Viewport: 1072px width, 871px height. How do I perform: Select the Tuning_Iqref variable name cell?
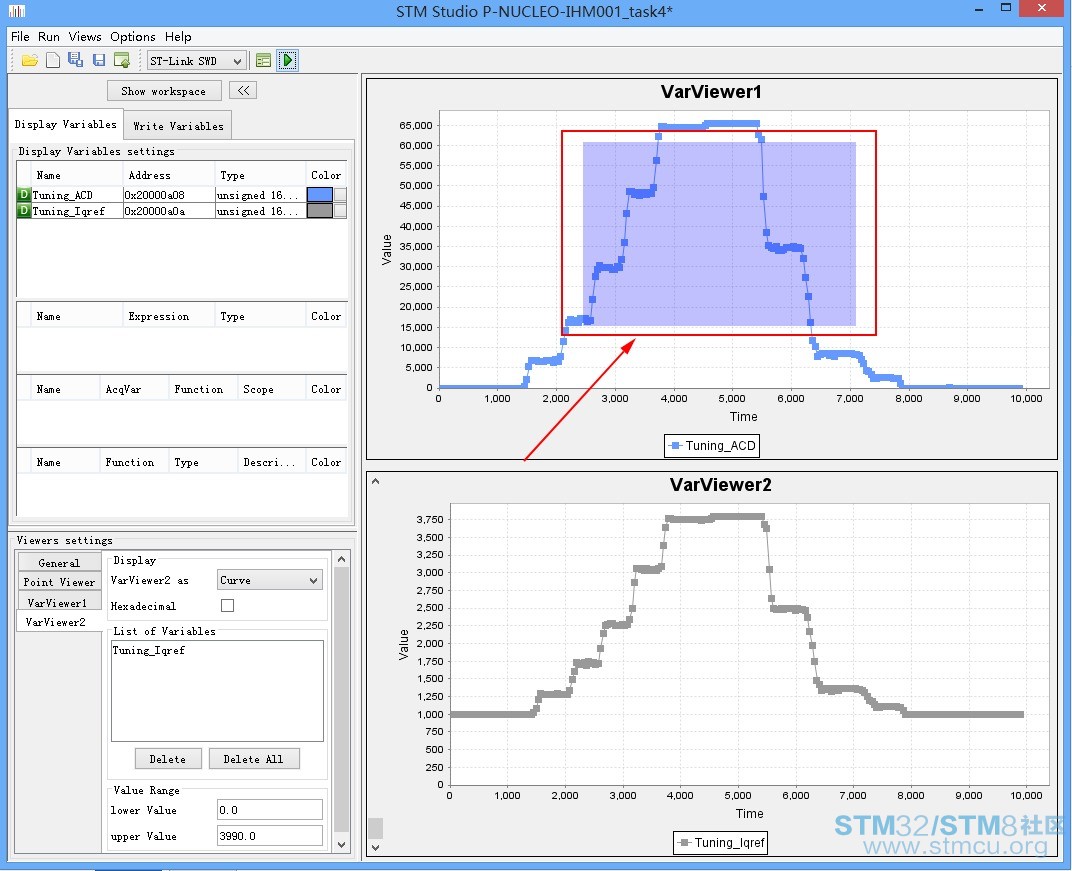(x=77, y=211)
